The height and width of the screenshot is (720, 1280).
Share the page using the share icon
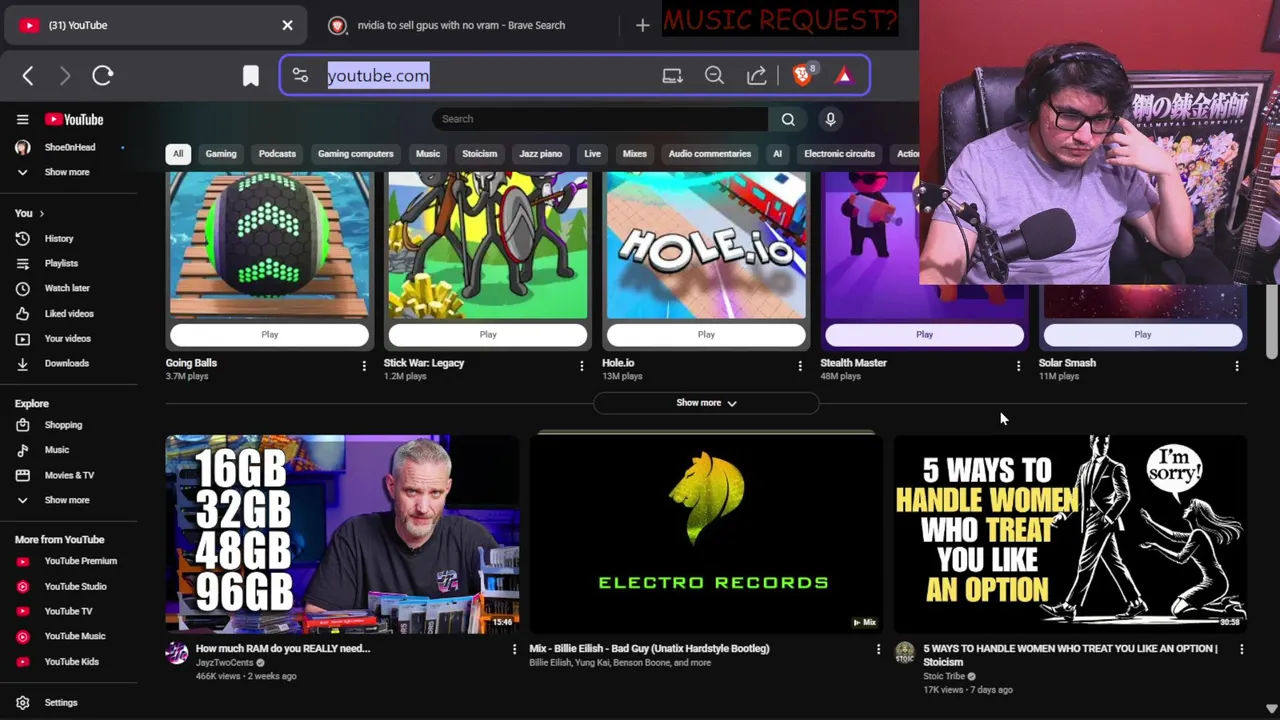click(x=757, y=75)
